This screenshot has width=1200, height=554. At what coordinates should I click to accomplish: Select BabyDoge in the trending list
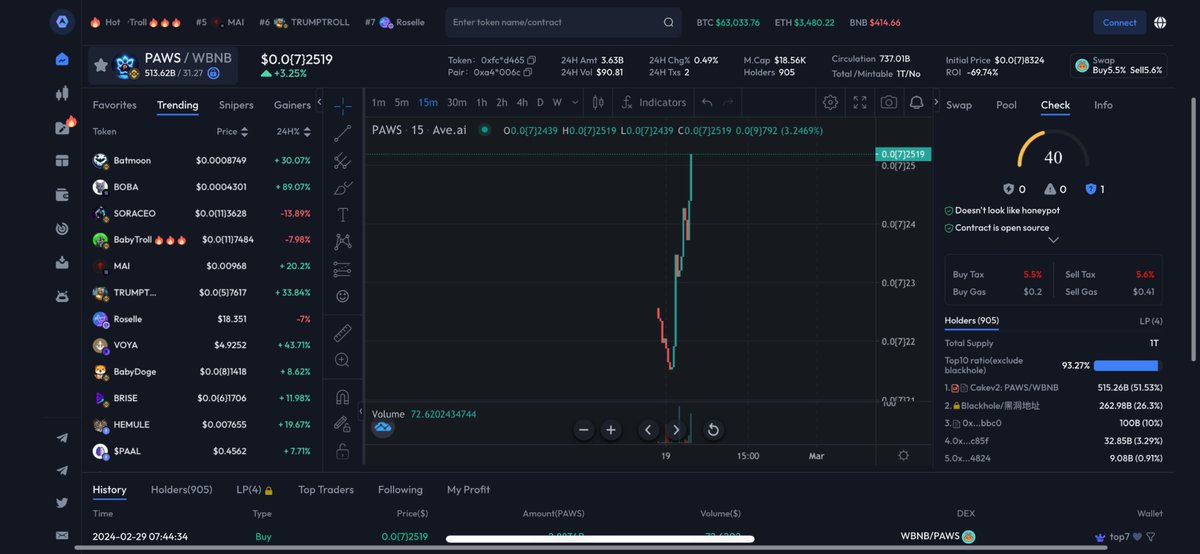[x=202, y=371]
